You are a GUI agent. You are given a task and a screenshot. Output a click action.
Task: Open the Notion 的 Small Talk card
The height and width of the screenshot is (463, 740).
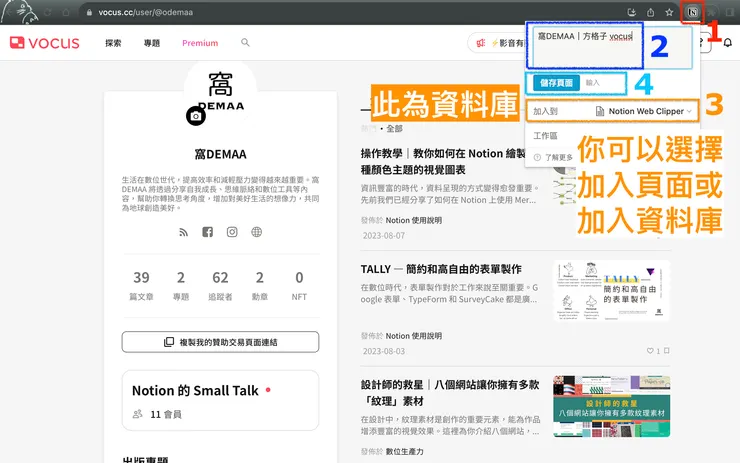(220, 400)
